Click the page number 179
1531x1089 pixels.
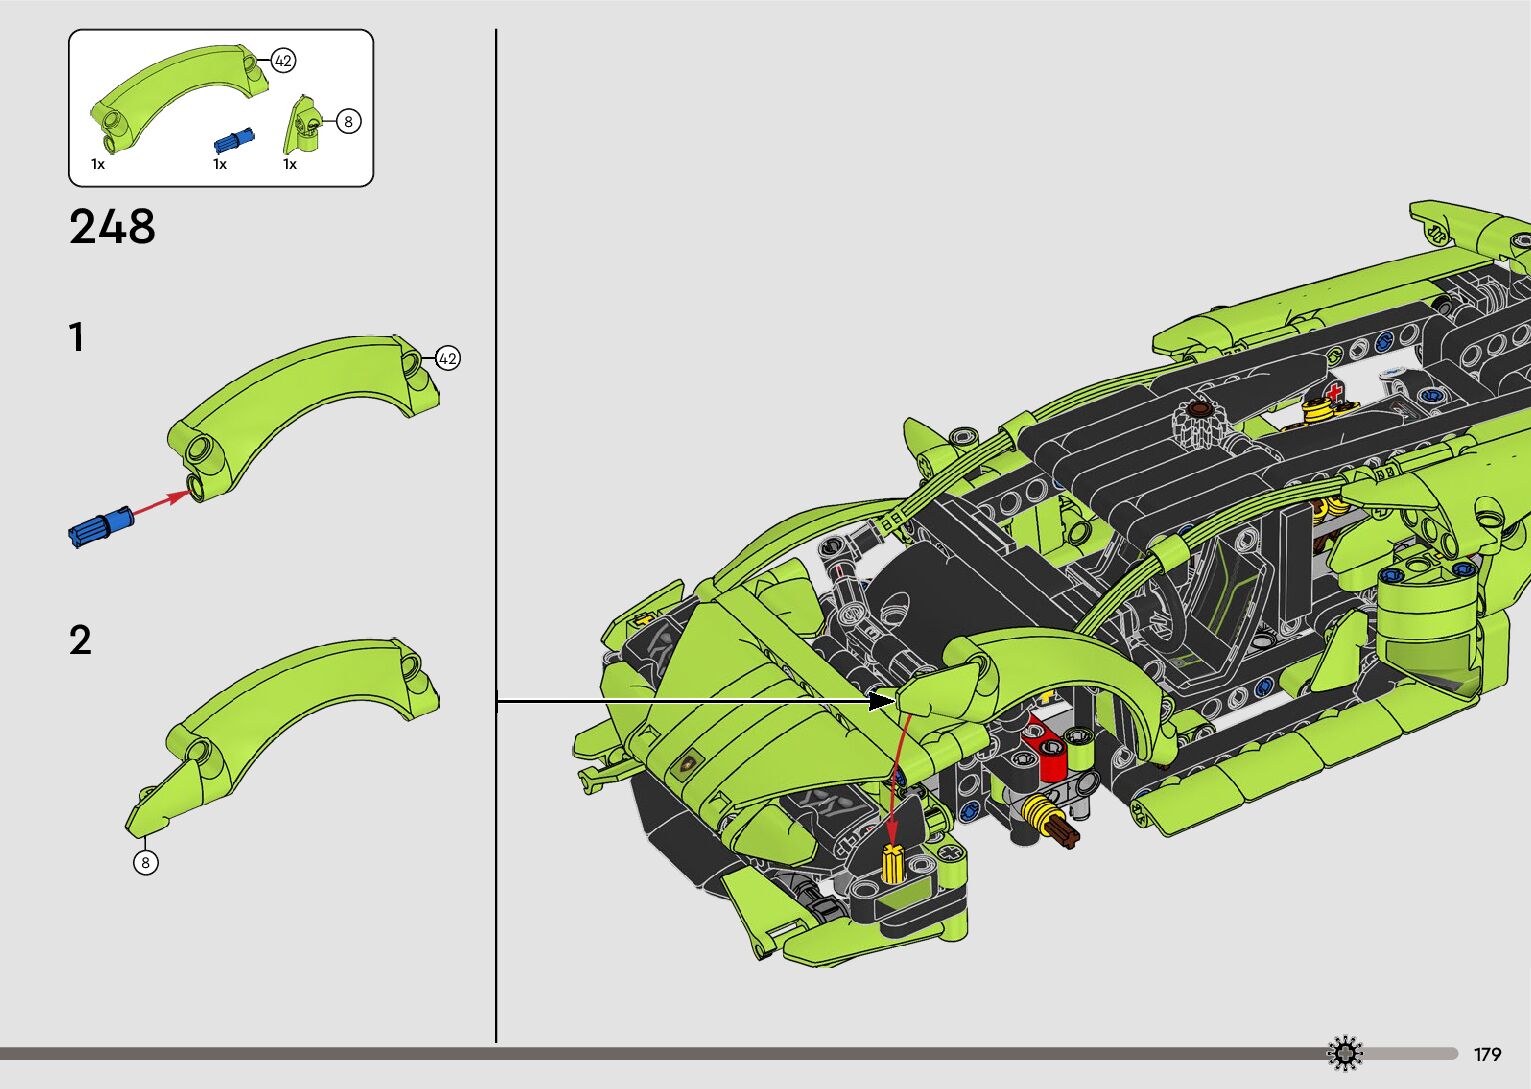tap(1487, 1054)
